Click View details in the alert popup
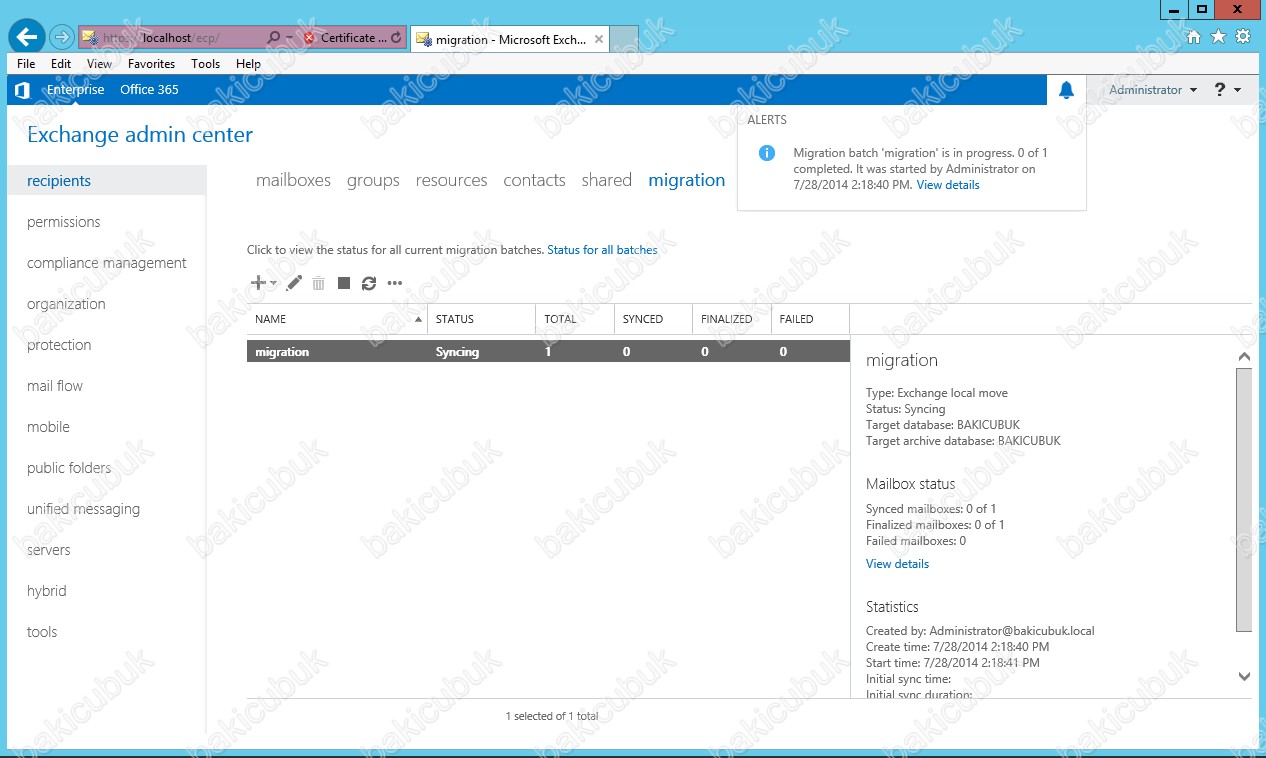 (x=948, y=185)
